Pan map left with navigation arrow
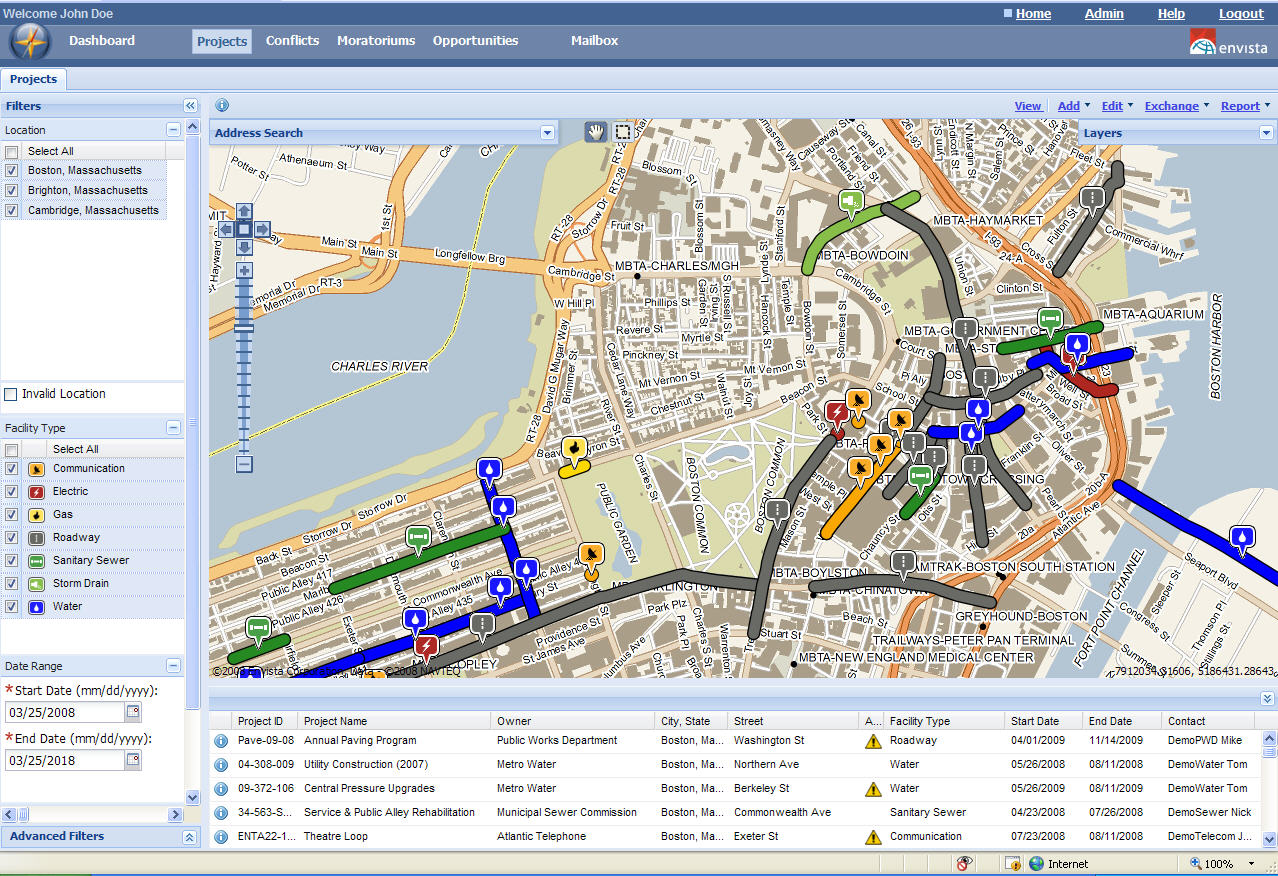1278x876 pixels. pyautogui.click(x=226, y=230)
